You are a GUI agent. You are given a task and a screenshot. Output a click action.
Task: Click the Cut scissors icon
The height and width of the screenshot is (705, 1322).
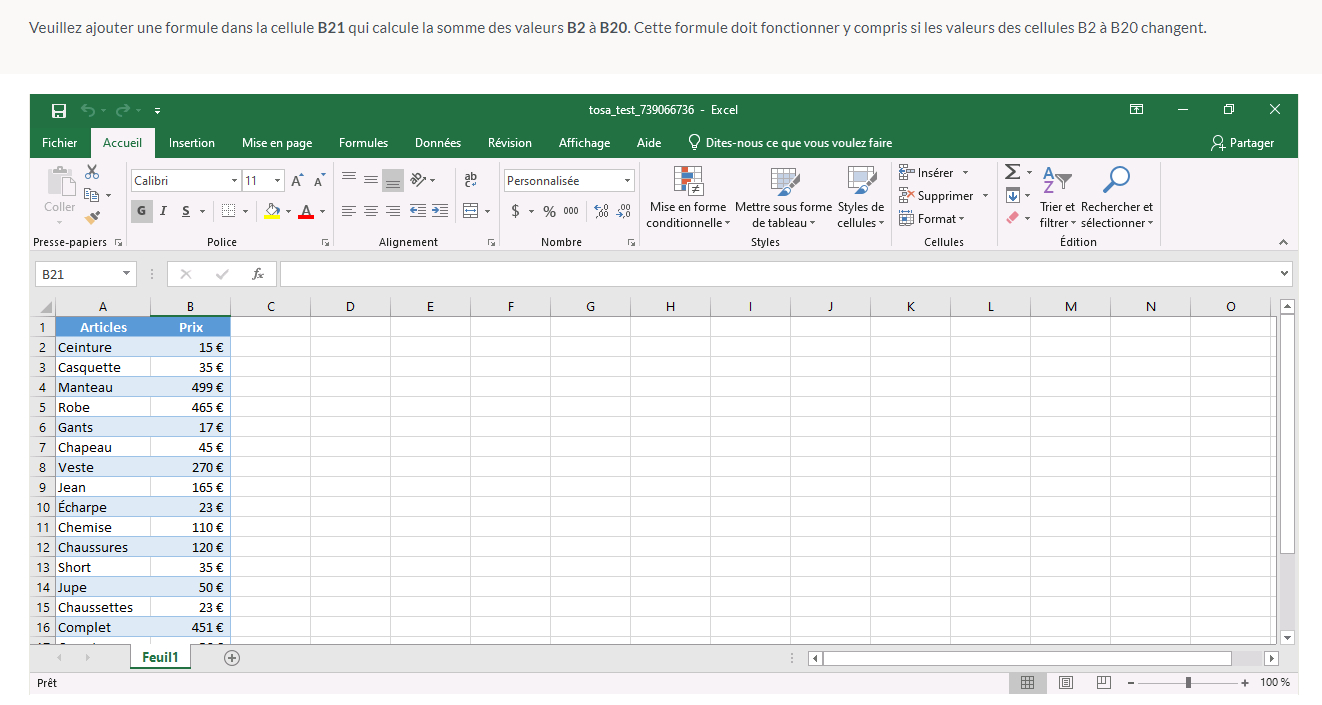[x=92, y=172]
